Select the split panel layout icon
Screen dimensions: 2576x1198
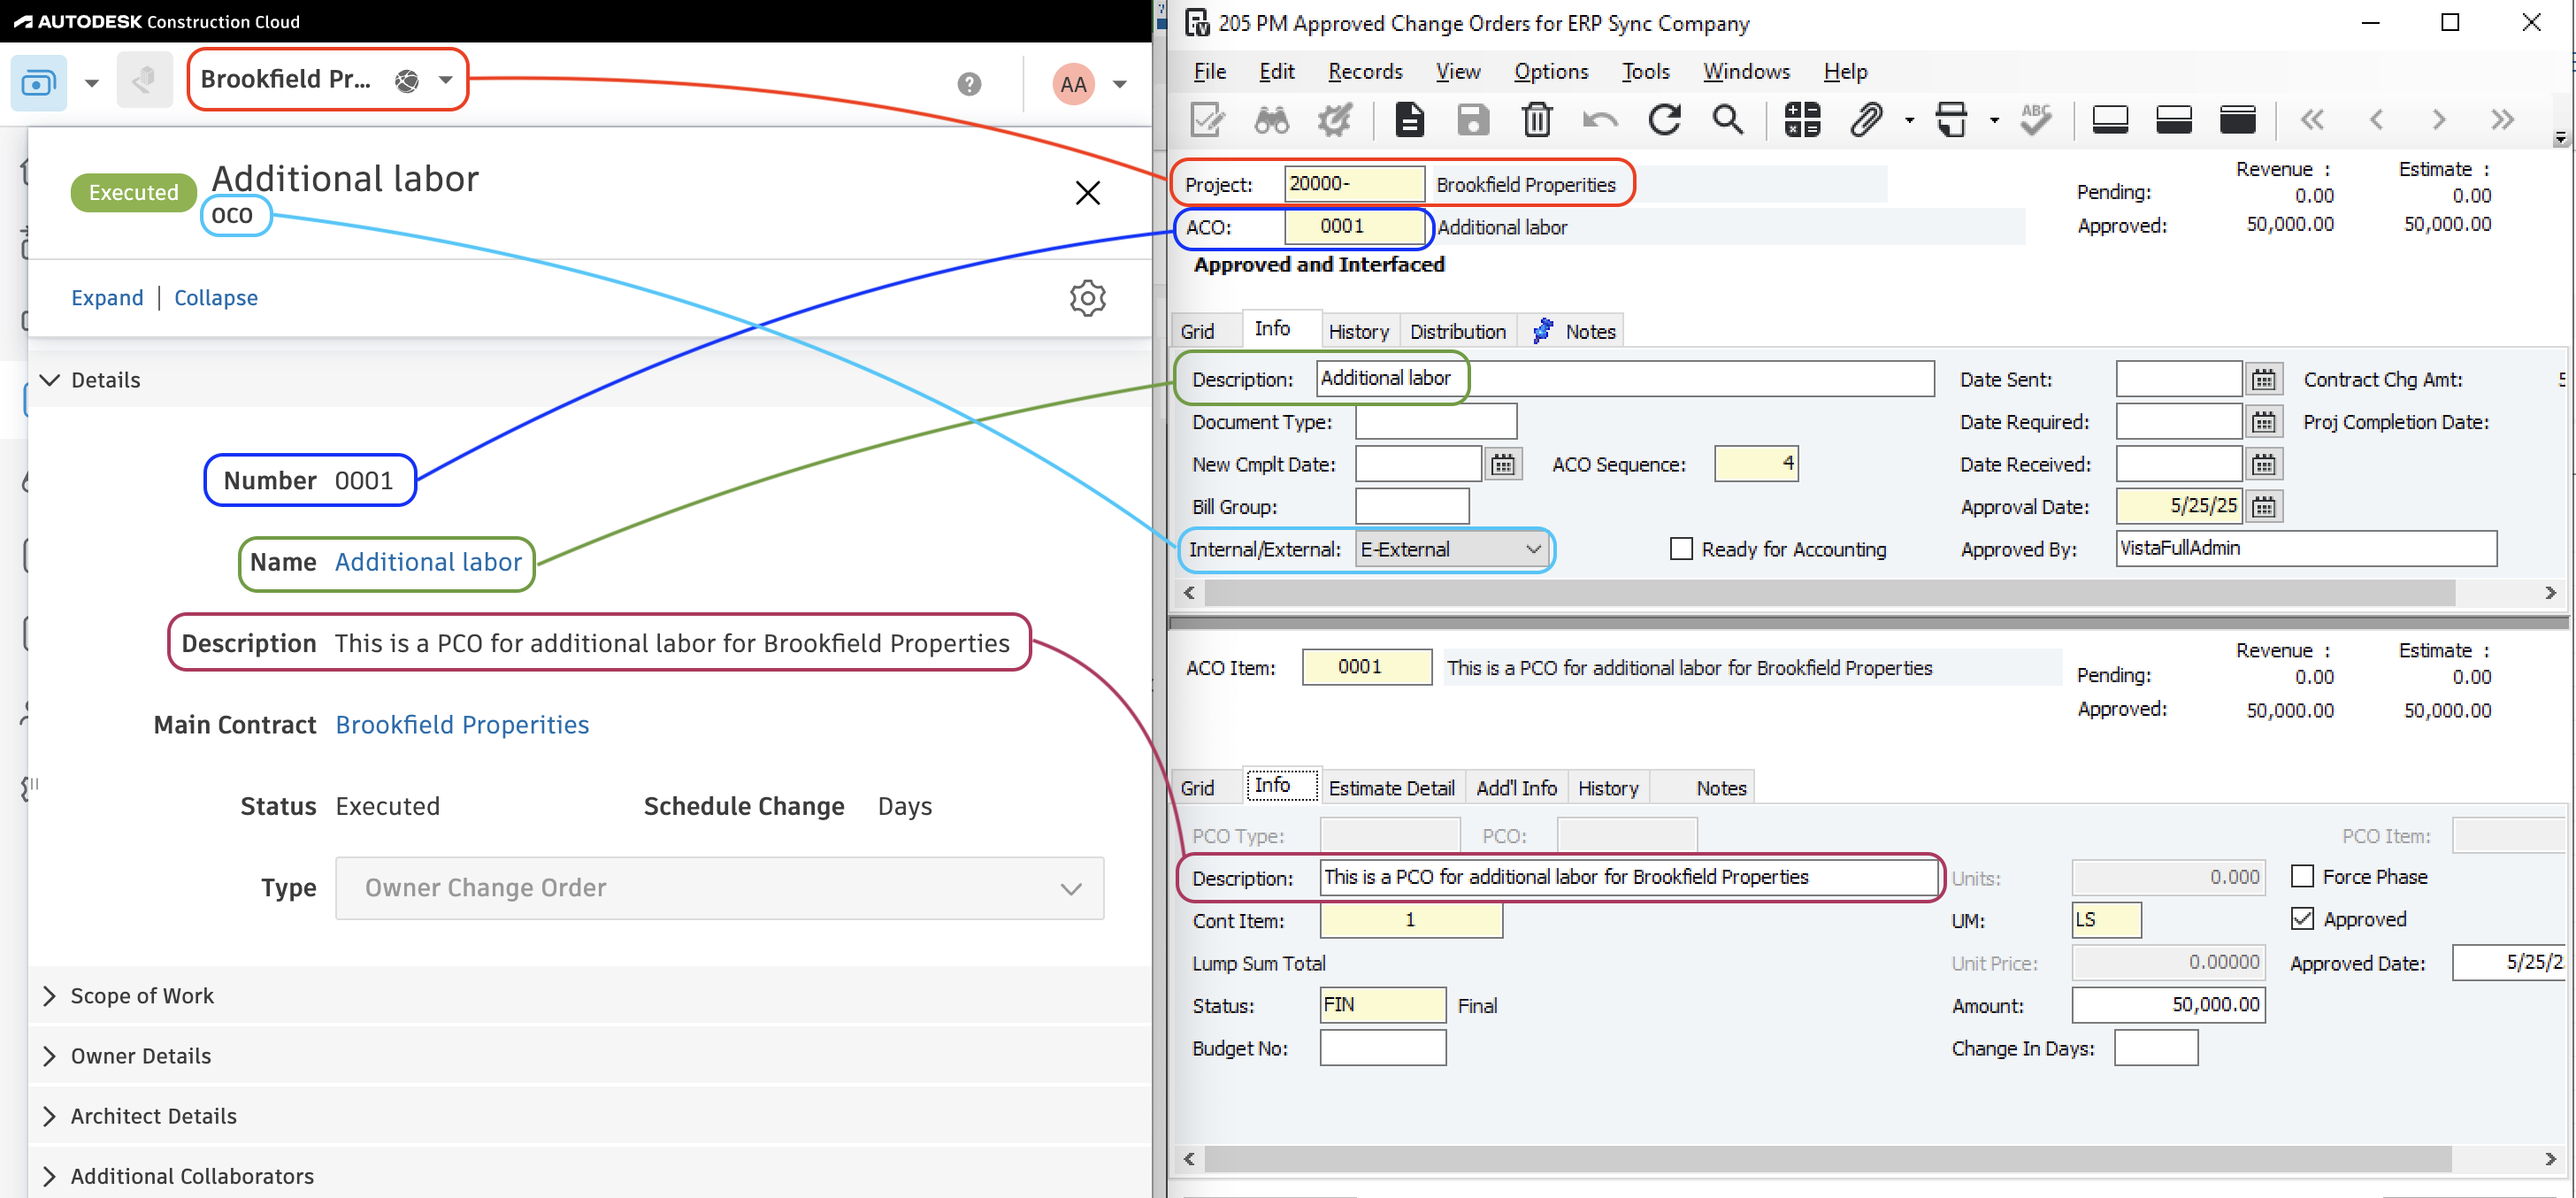click(2173, 120)
